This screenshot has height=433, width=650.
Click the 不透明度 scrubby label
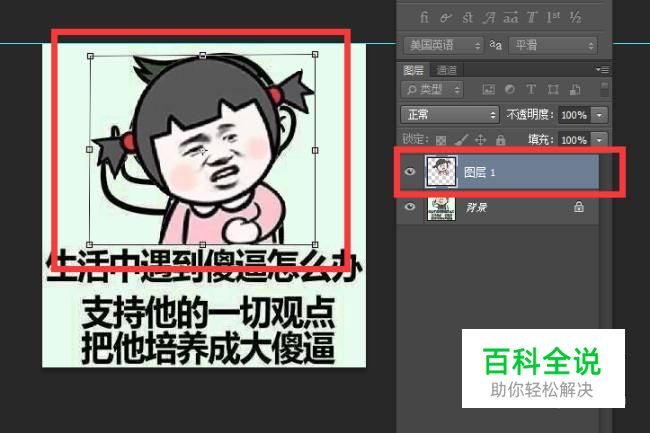[529, 114]
